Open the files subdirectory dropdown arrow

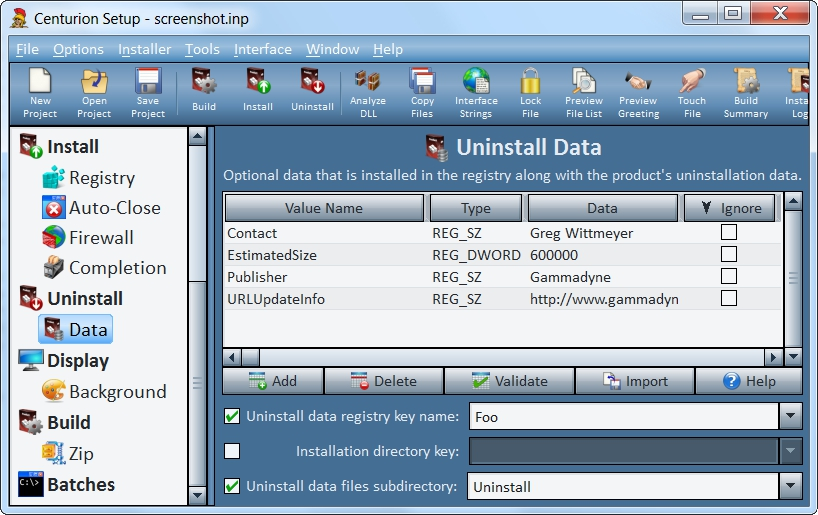(x=790, y=486)
